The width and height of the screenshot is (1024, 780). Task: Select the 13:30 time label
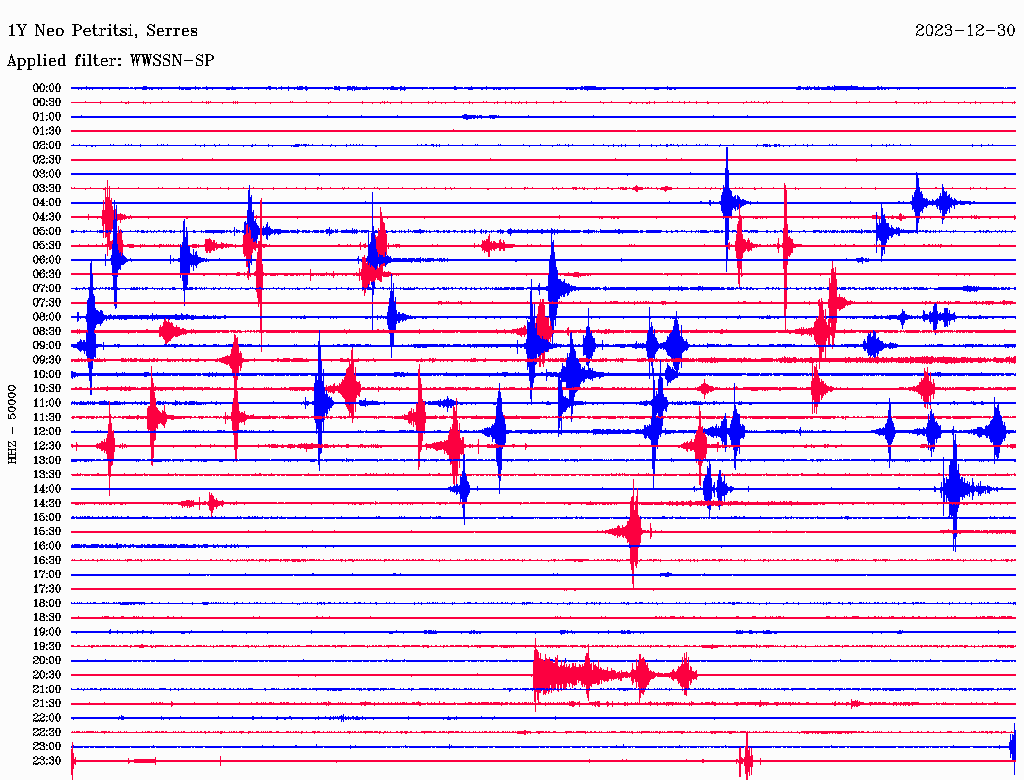[x=47, y=474]
